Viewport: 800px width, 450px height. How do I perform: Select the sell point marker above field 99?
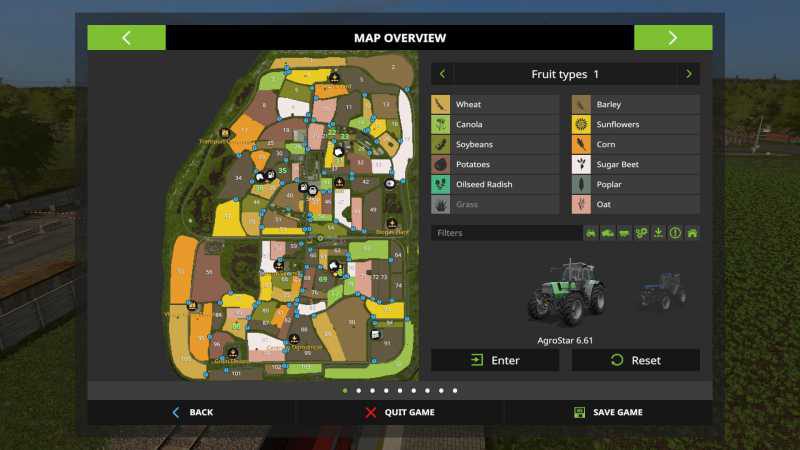click(x=294, y=339)
